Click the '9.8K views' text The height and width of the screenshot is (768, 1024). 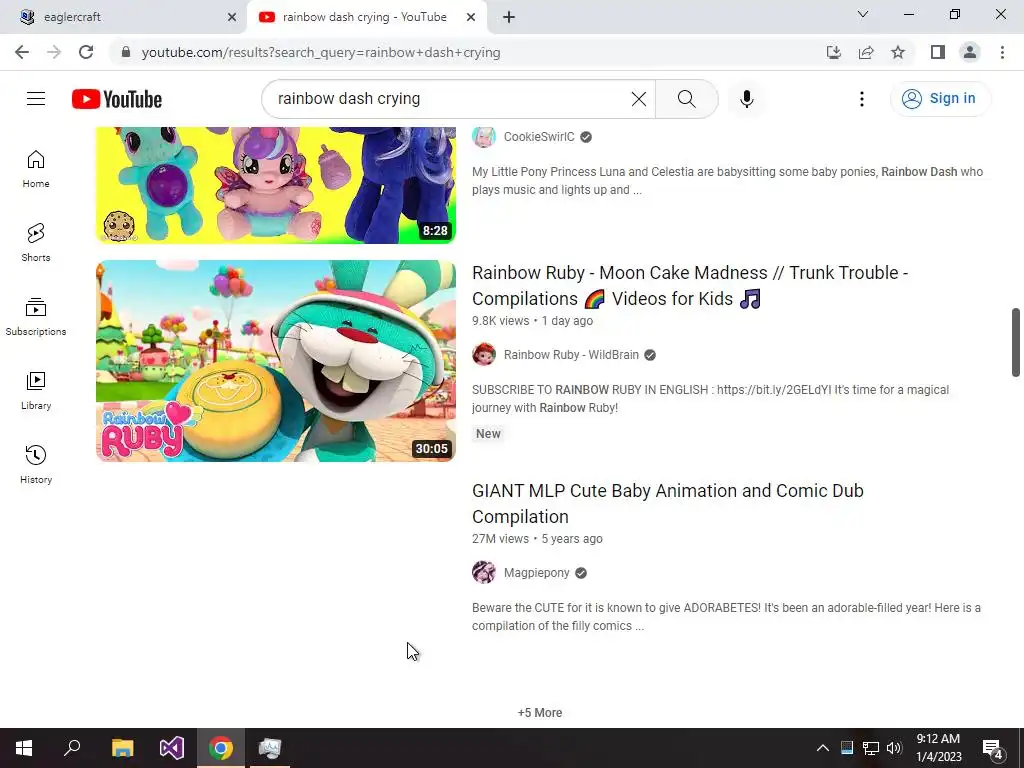(500, 321)
